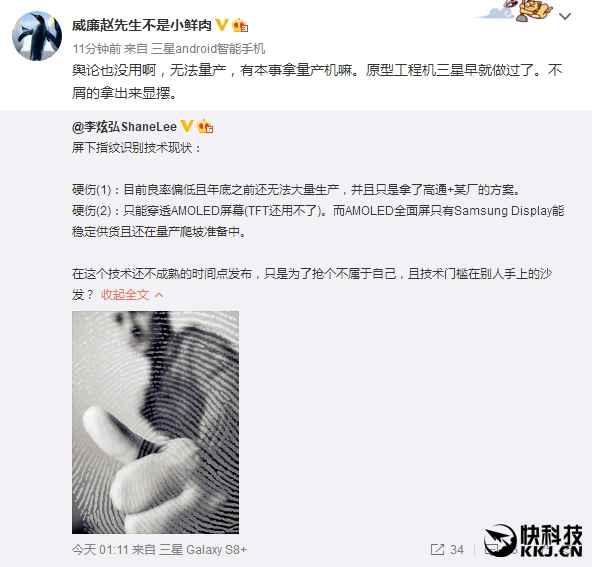Click the crown member badge next to 李炫弘ShaneLee

[205, 126]
